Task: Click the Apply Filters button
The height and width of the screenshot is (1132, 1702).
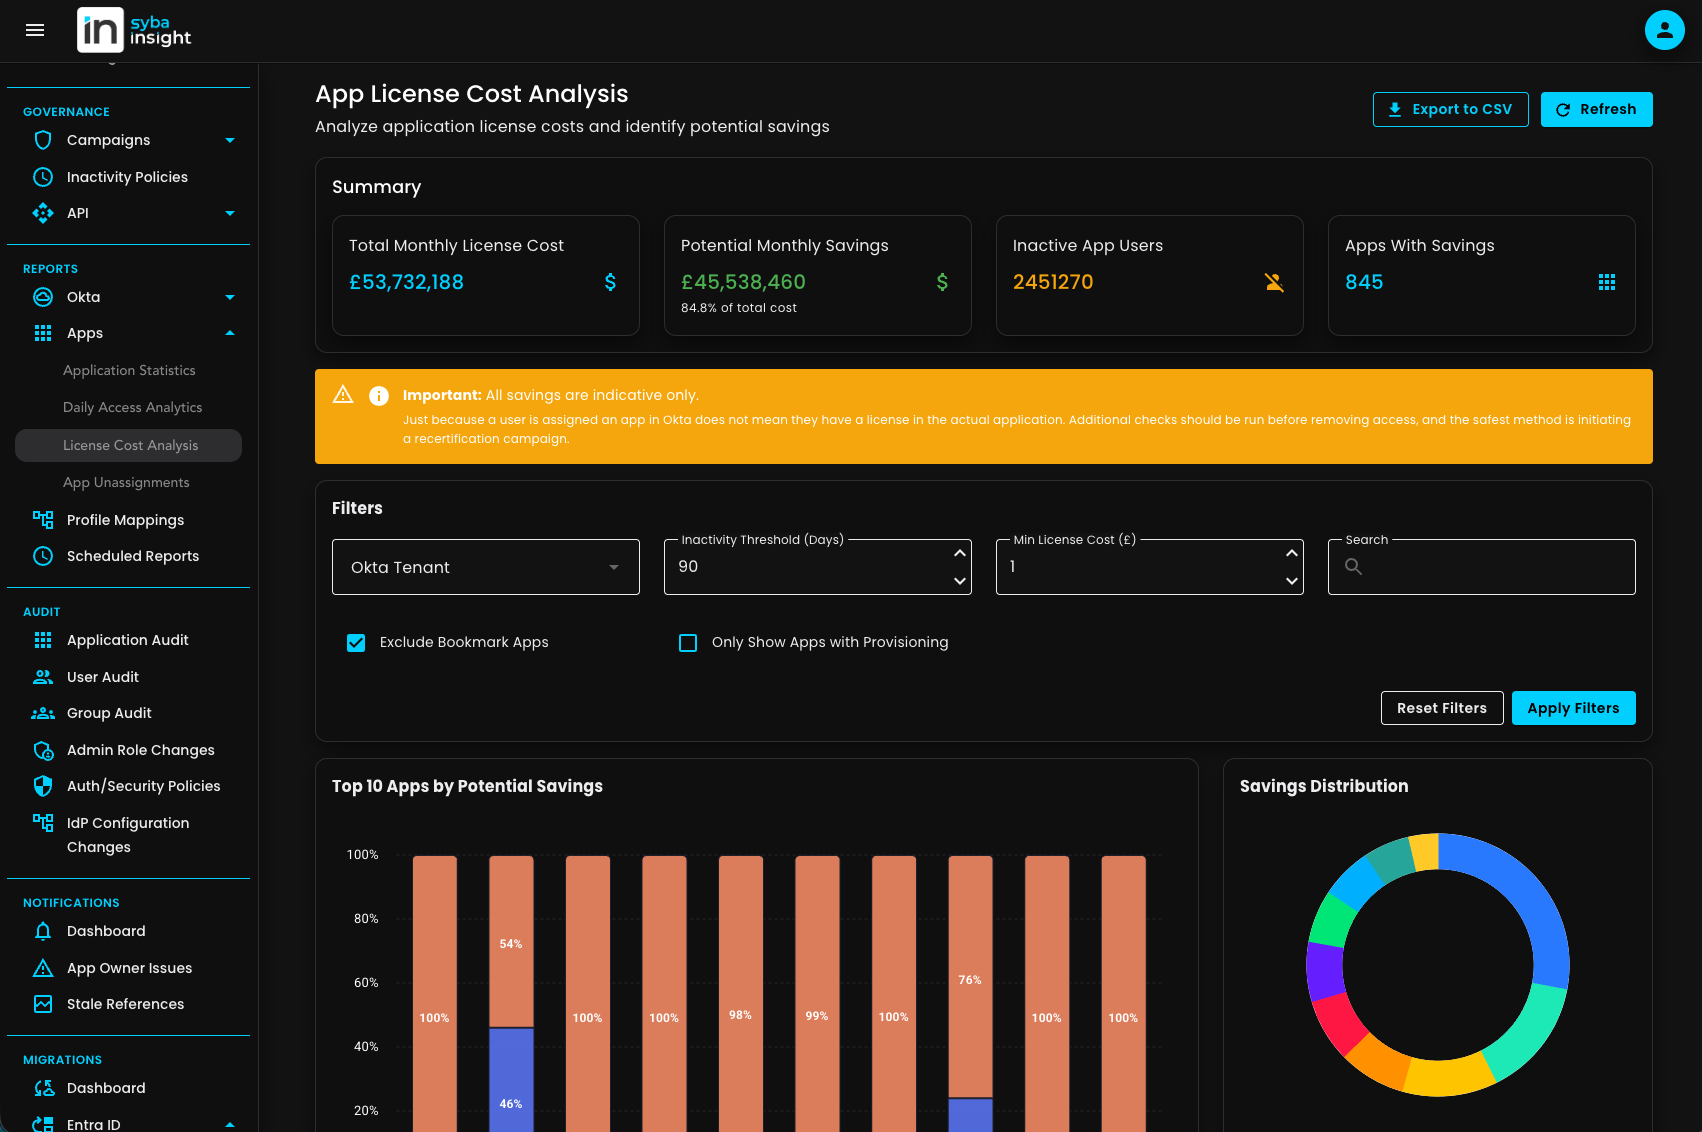Action: point(1573,708)
